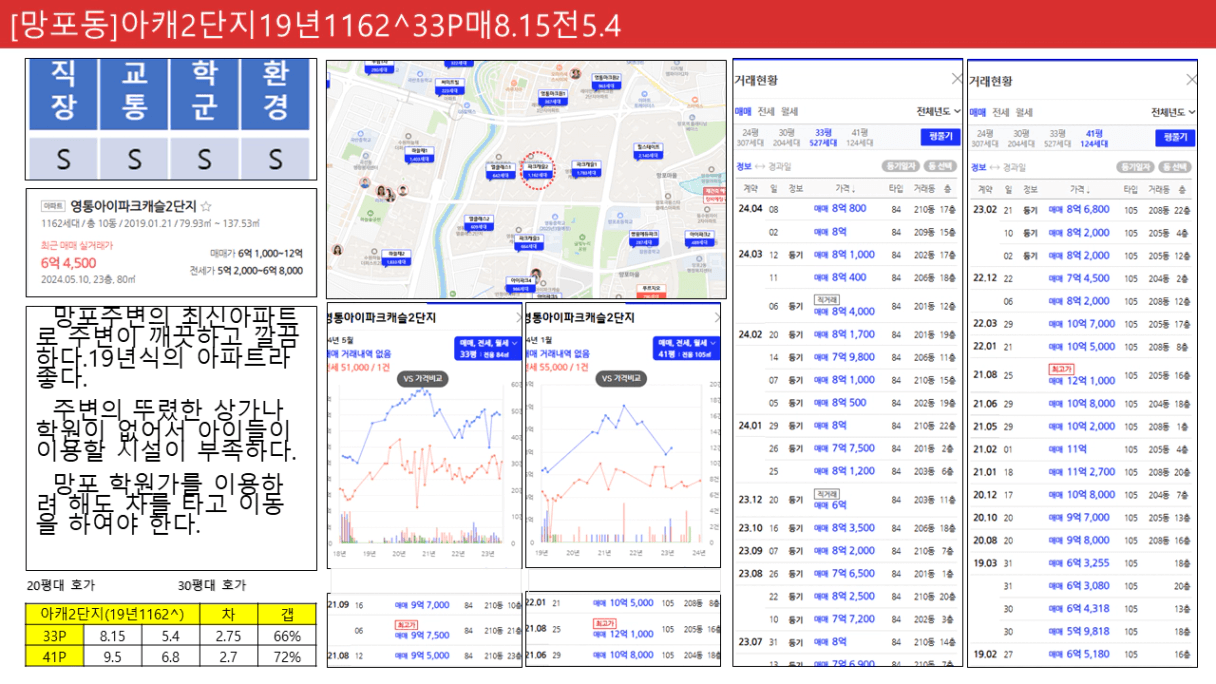Screen dimensions: 1216x684
Task: Click the 직장 rating header
Action: coord(63,92)
